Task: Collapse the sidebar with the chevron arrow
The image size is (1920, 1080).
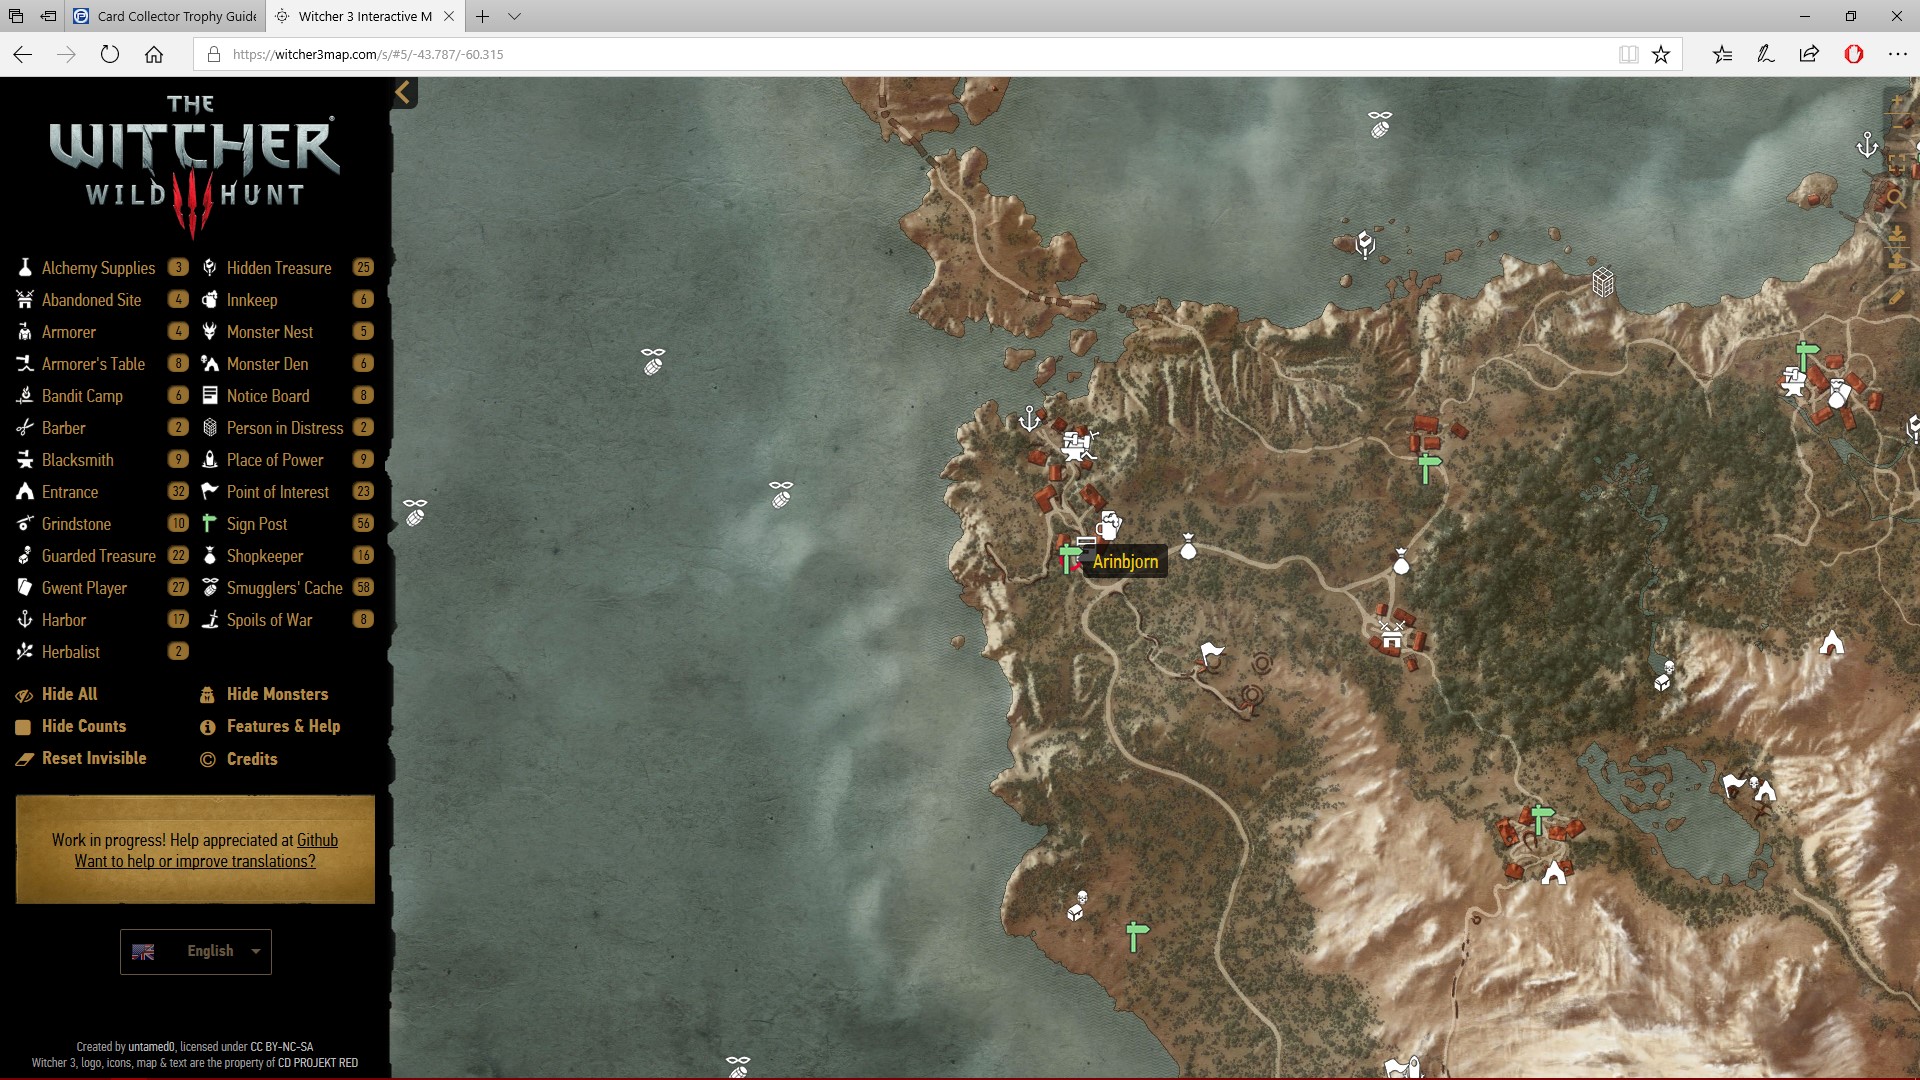Action: click(x=403, y=93)
